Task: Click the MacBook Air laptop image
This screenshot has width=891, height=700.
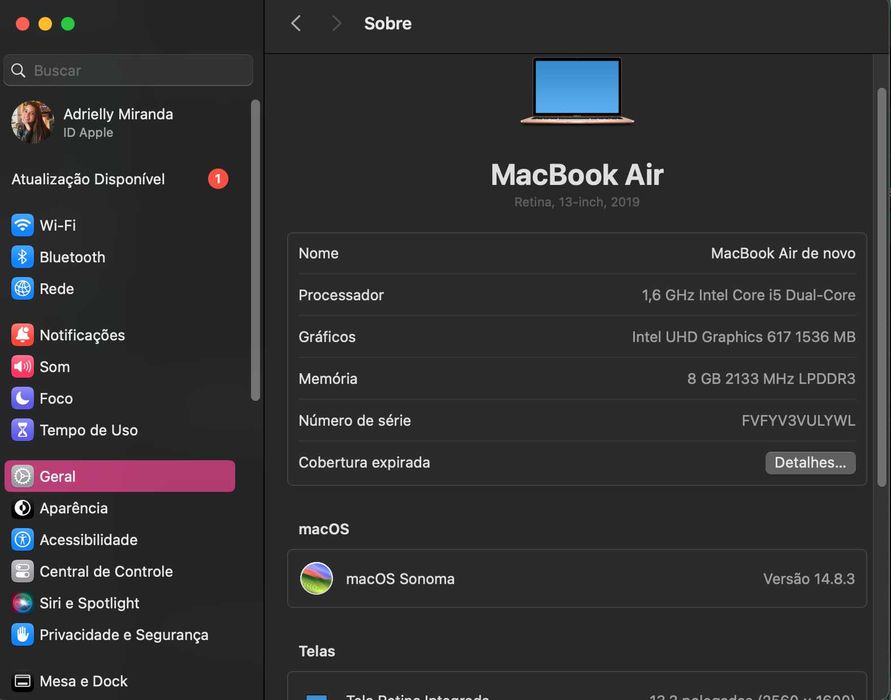Action: [577, 91]
